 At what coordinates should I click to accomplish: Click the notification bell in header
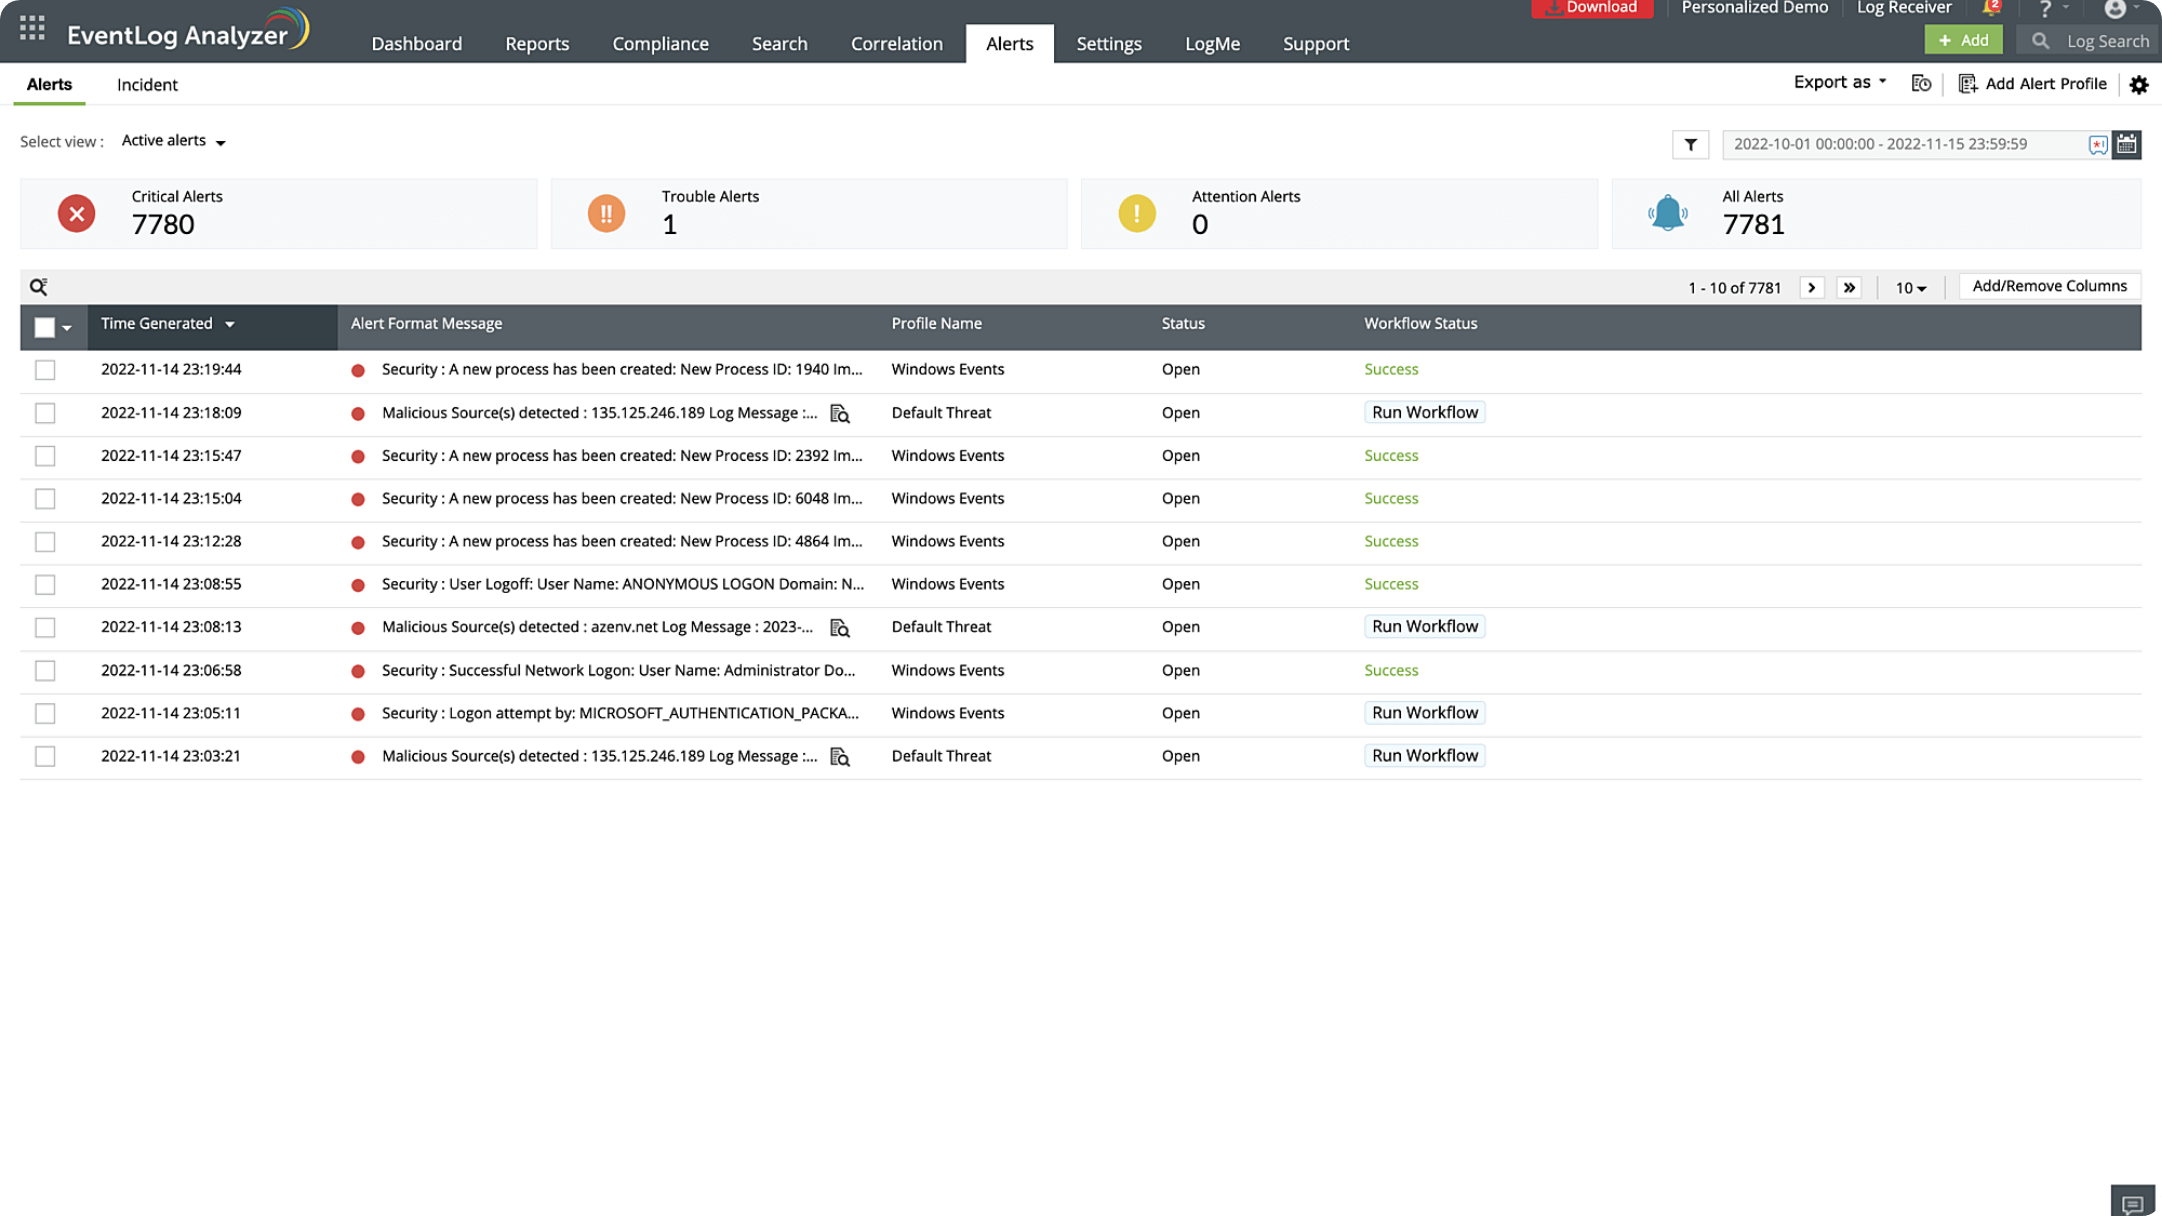click(1990, 9)
